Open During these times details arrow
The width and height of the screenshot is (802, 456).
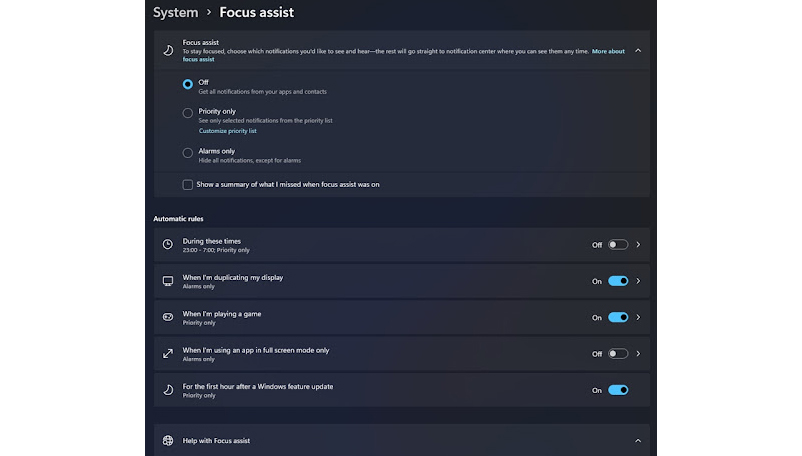[638, 245]
